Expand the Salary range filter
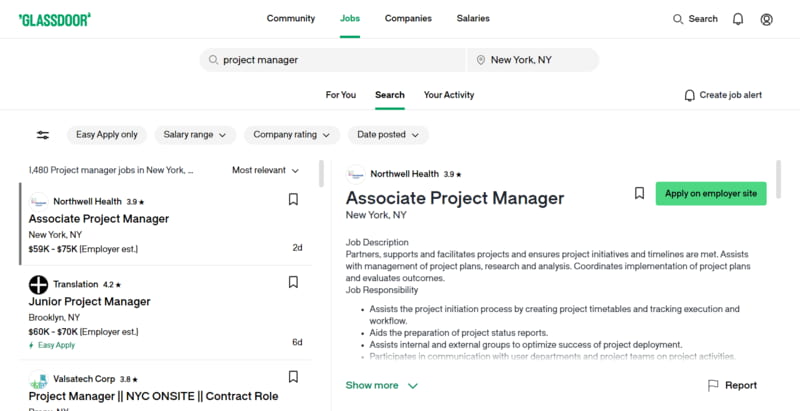This screenshot has width=800, height=411. click(195, 135)
